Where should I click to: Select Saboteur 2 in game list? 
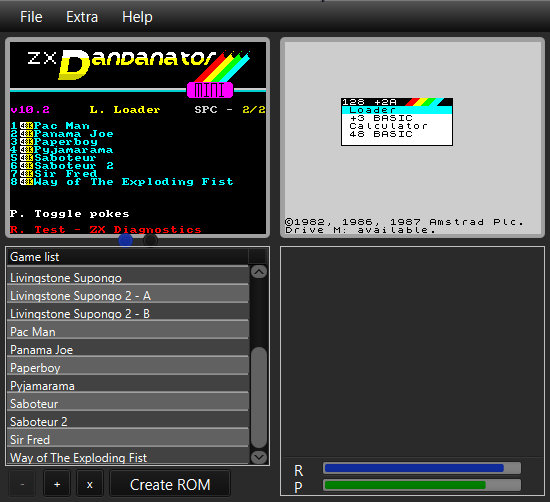pyautogui.click(x=128, y=421)
